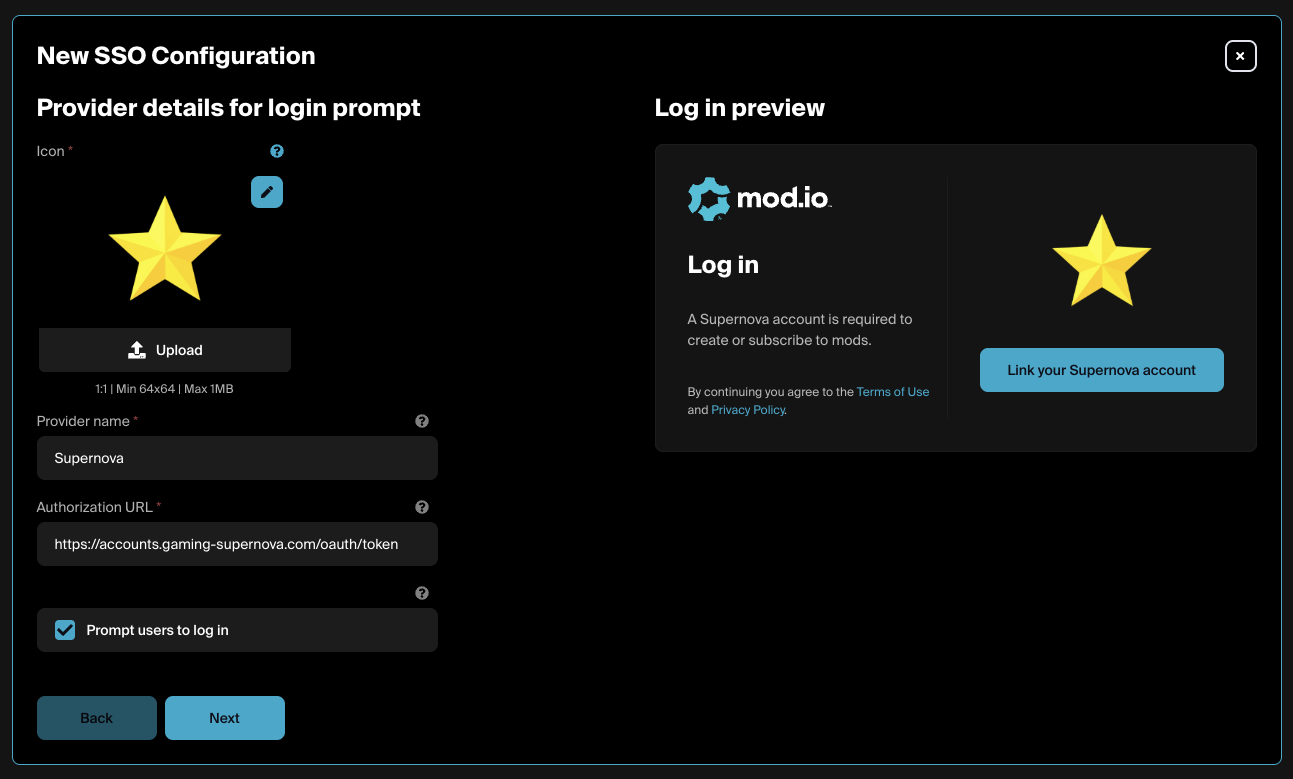Image resolution: width=1293 pixels, height=779 pixels.
Task: Click Link your Supernova account button
Action: tap(1102, 370)
